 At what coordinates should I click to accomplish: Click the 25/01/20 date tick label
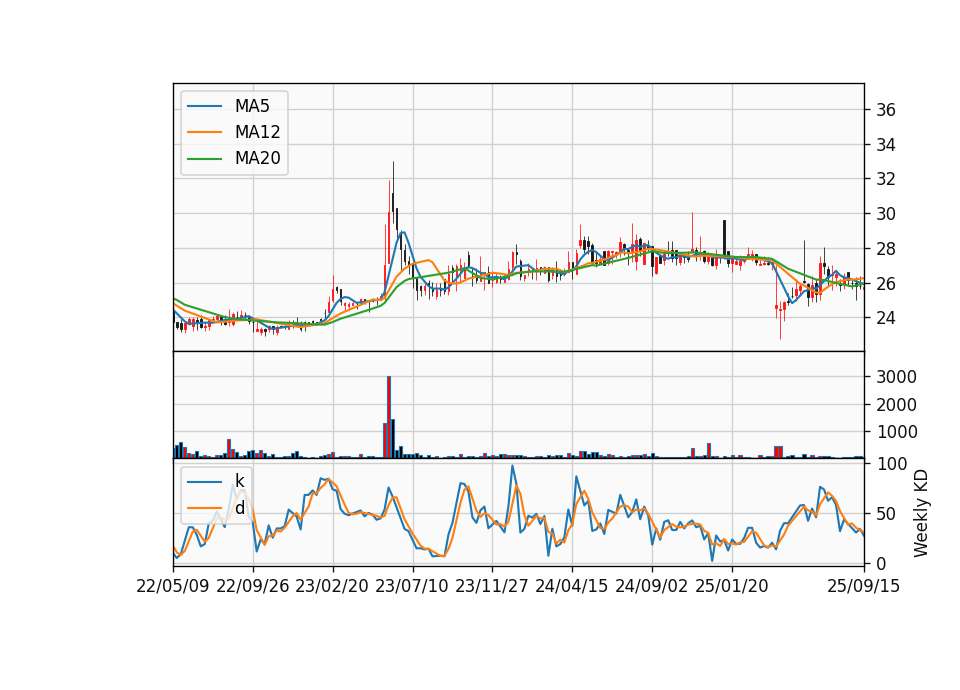click(x=732, y=586)
